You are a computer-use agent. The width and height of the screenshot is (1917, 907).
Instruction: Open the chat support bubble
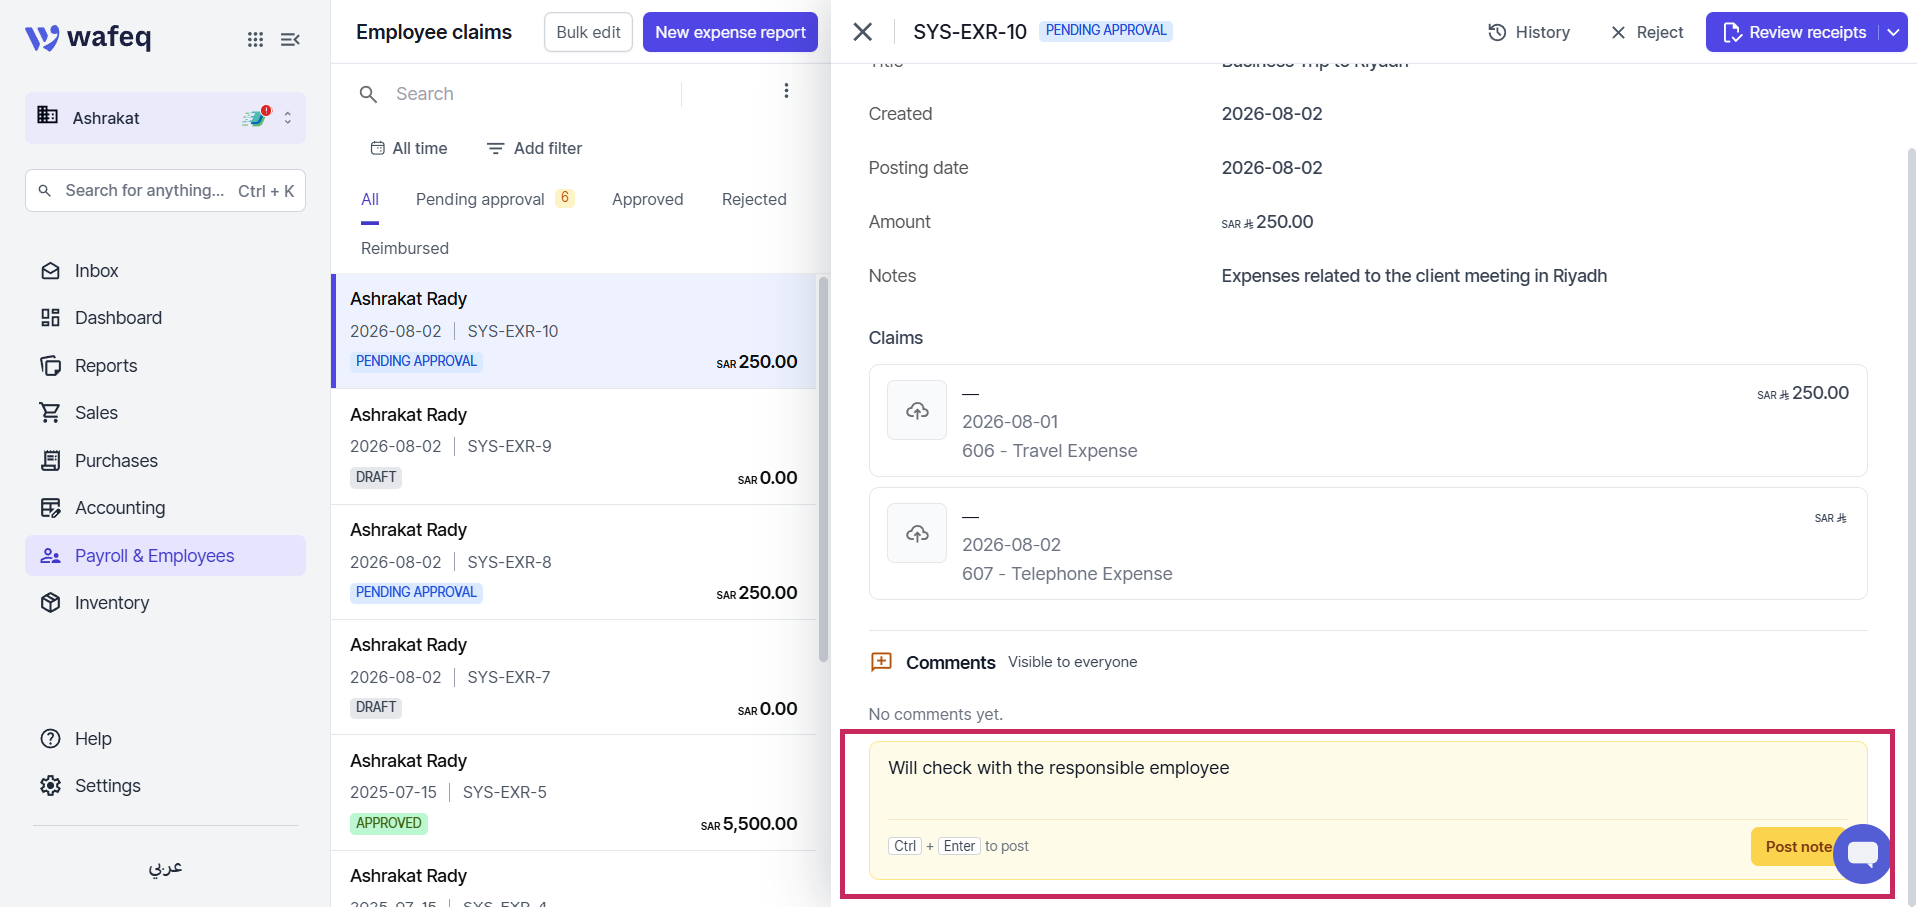click(x=1863, y=854)
